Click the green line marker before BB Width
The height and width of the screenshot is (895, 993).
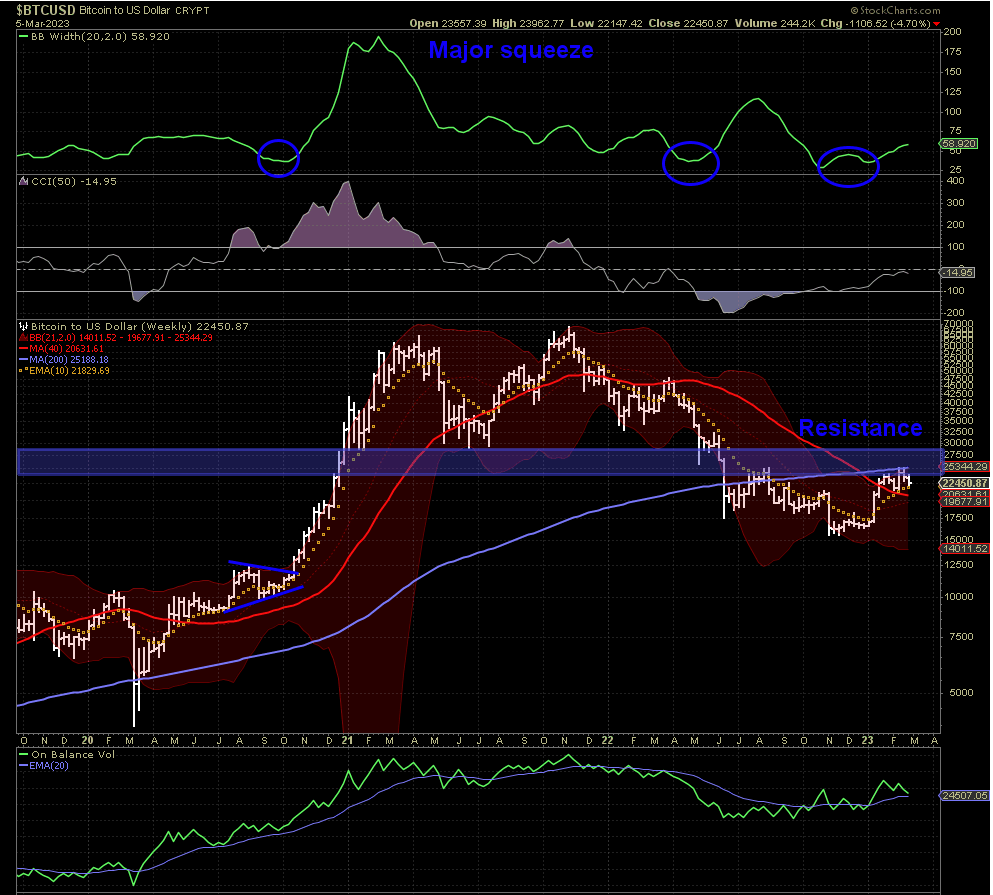tap(24, 37)
